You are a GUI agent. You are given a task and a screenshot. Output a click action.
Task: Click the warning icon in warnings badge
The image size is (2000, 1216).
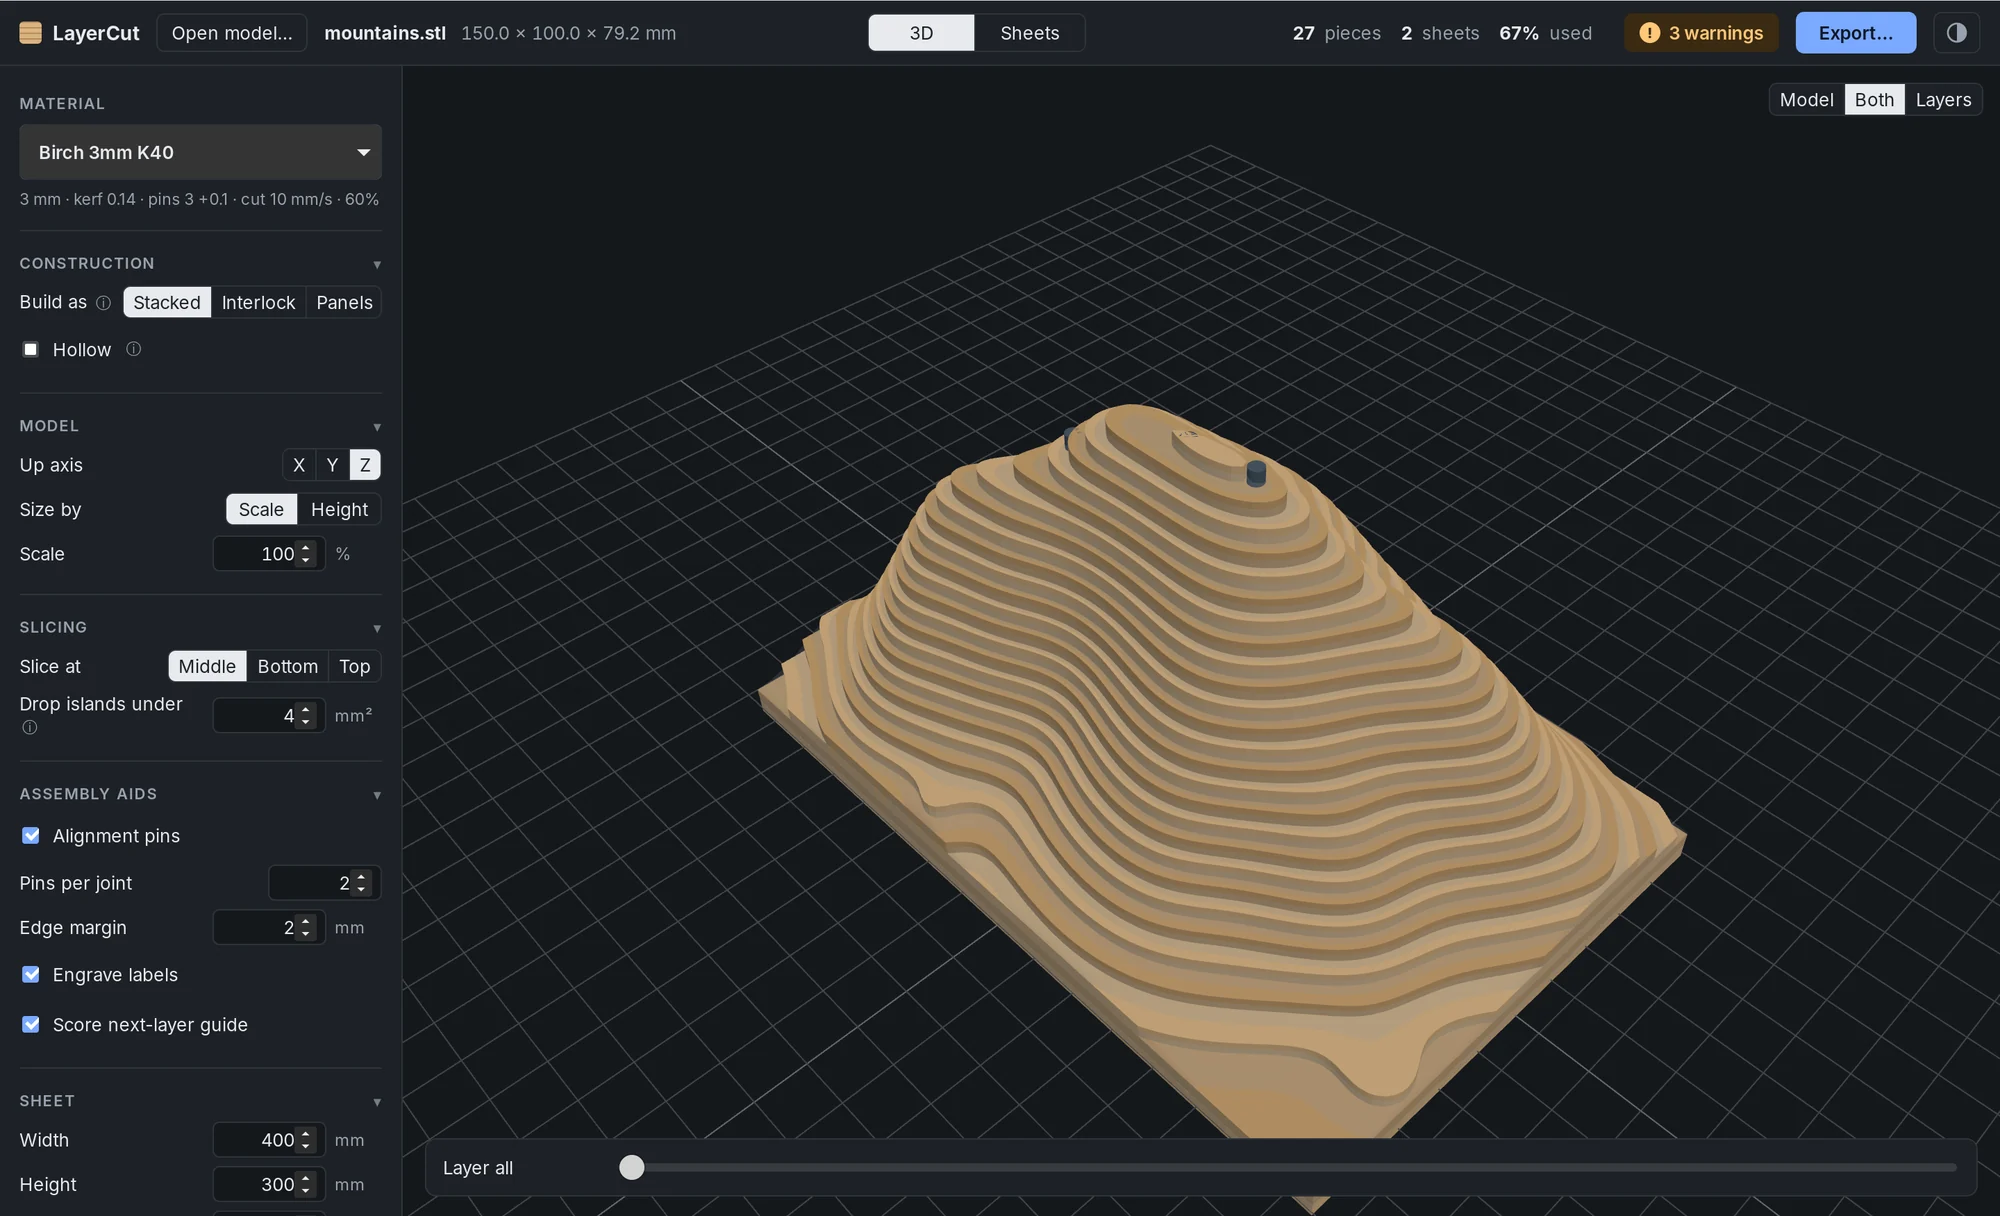click(x=1649, y=33)
